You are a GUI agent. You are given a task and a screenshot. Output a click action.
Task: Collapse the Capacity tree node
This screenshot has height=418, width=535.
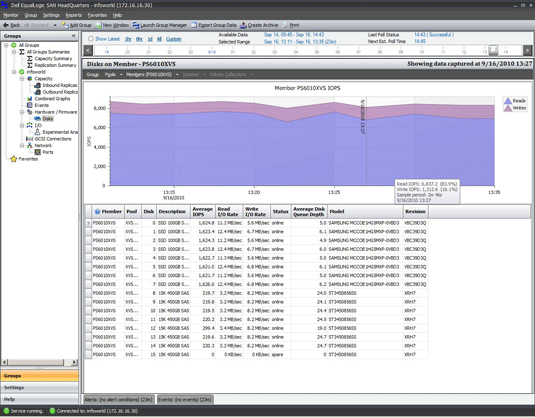coord(22,78)
